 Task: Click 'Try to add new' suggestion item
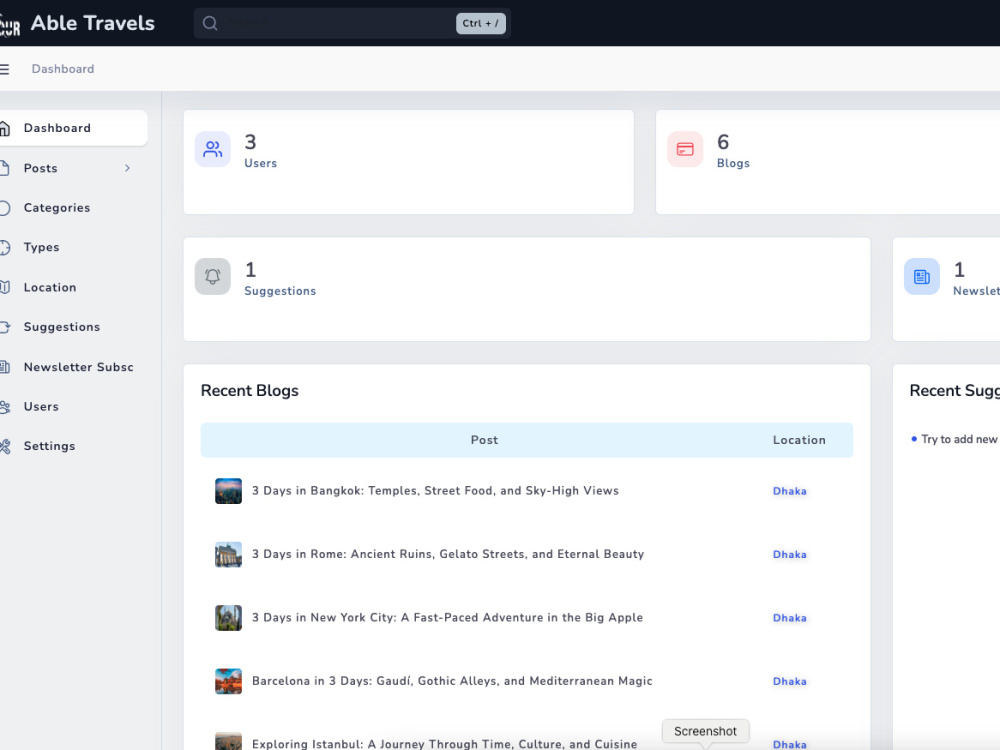click(959, 439)
